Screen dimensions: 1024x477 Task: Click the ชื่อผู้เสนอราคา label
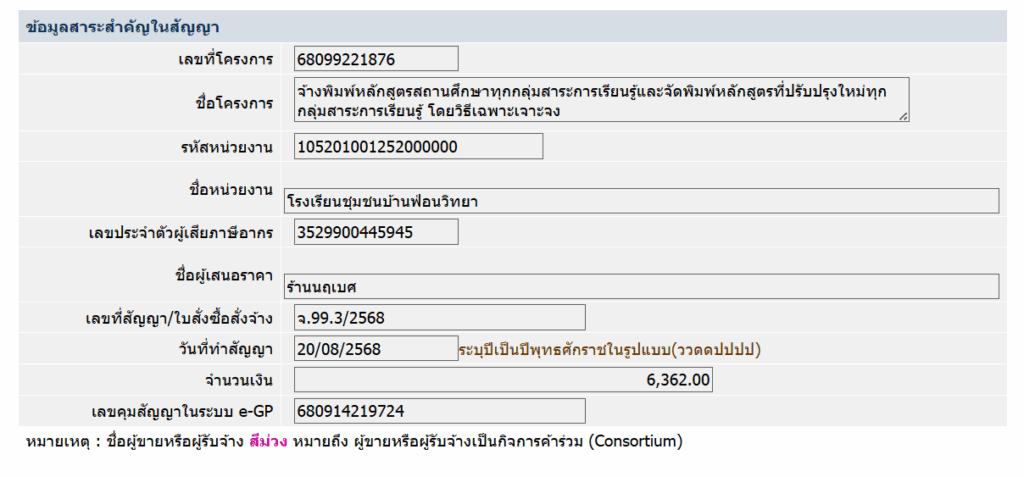pyautogui.click(x=220, y=276)
